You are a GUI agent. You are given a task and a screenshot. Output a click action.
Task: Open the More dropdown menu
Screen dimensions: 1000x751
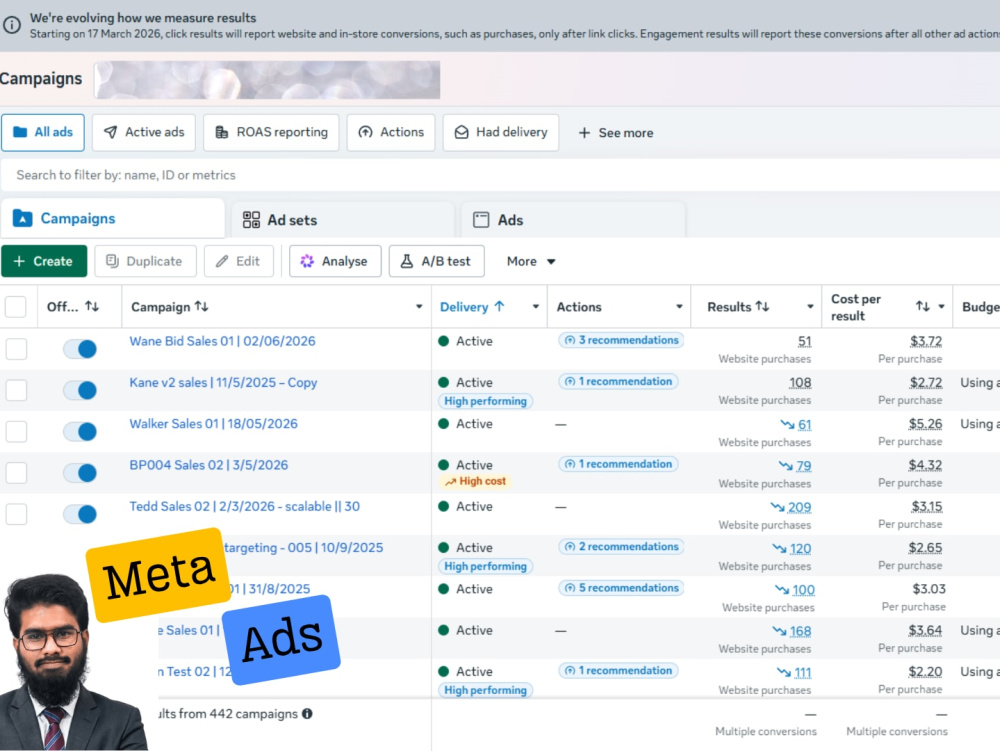531,261
